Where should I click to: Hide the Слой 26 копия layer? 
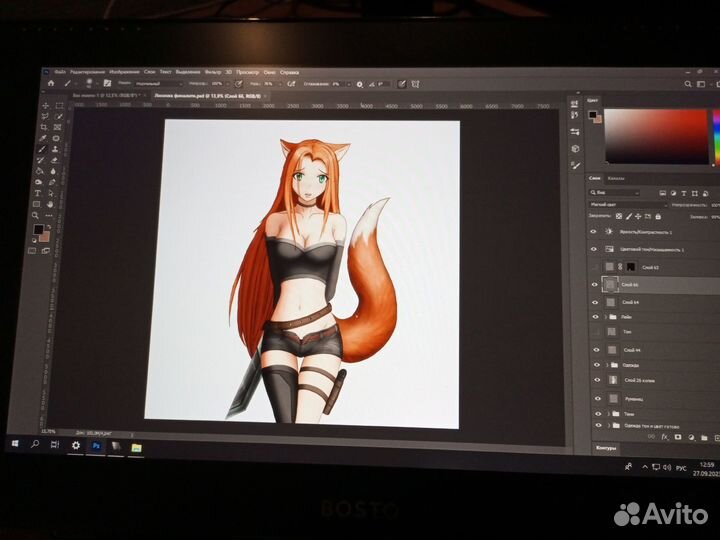tap(597, 380)
